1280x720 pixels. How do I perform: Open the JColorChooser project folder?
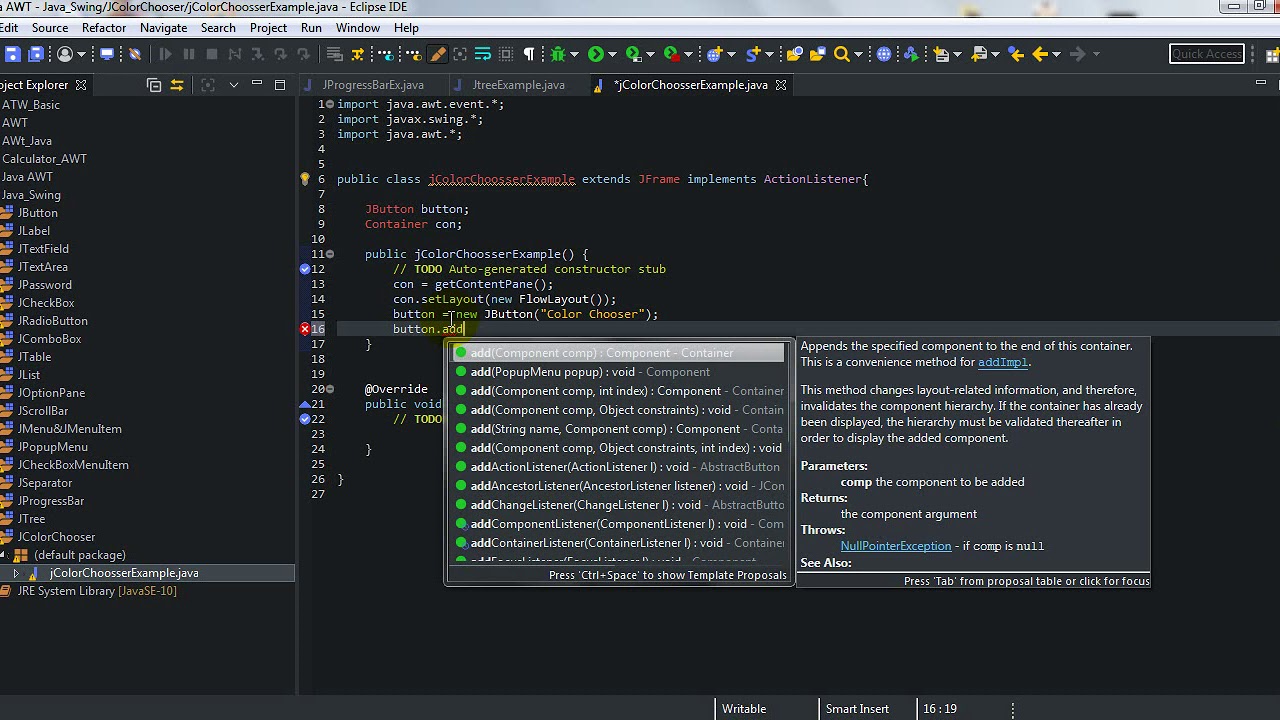point(56,537)
